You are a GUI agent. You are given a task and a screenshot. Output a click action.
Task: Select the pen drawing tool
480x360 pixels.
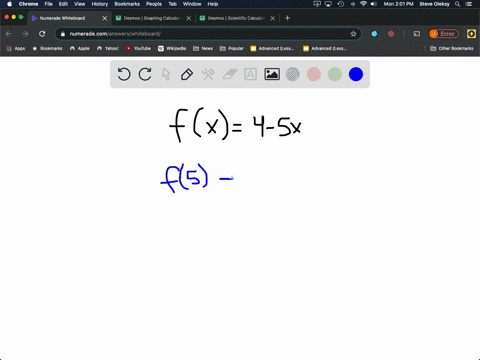coord(187,74)
